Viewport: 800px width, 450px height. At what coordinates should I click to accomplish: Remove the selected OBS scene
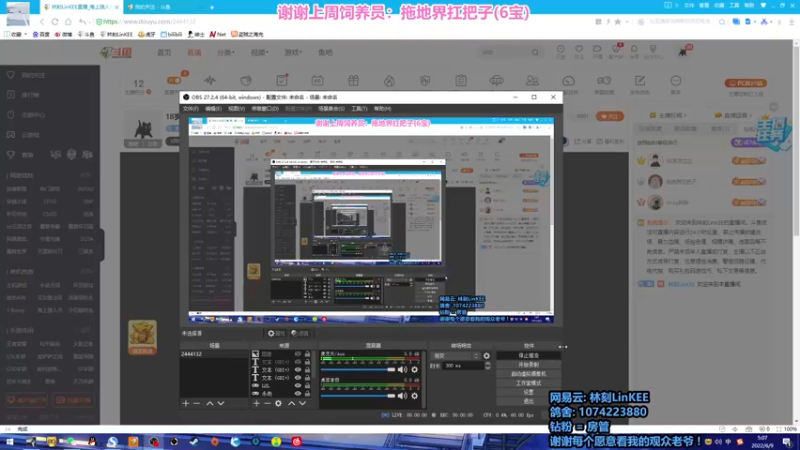196,404
